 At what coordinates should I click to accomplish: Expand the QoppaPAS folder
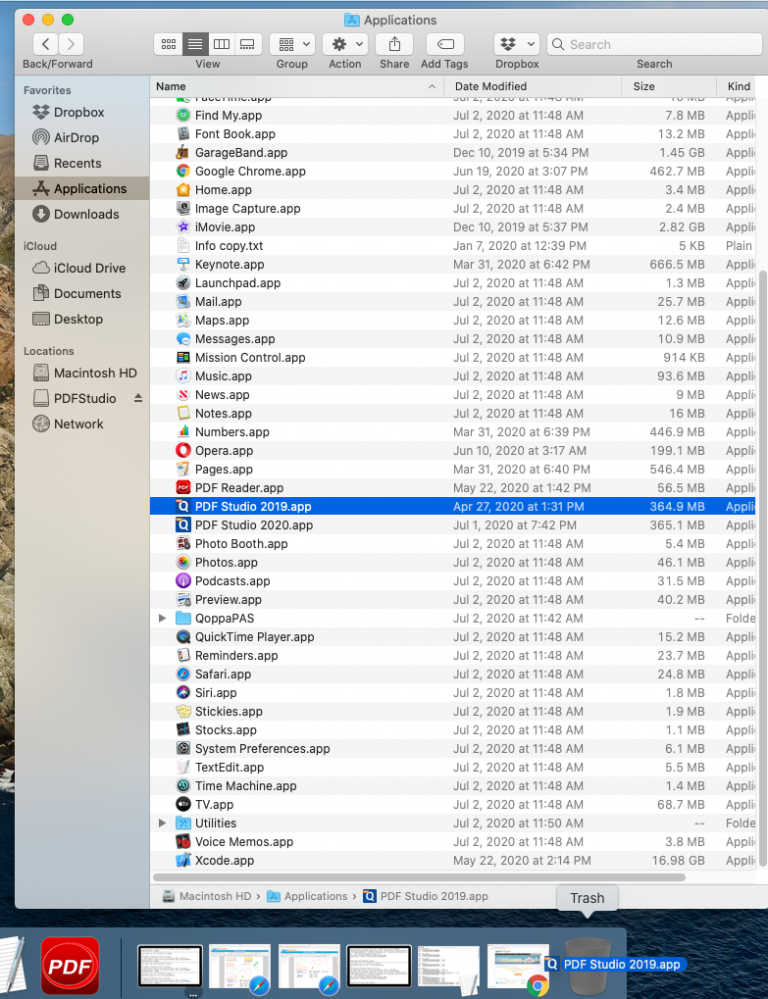162,618
